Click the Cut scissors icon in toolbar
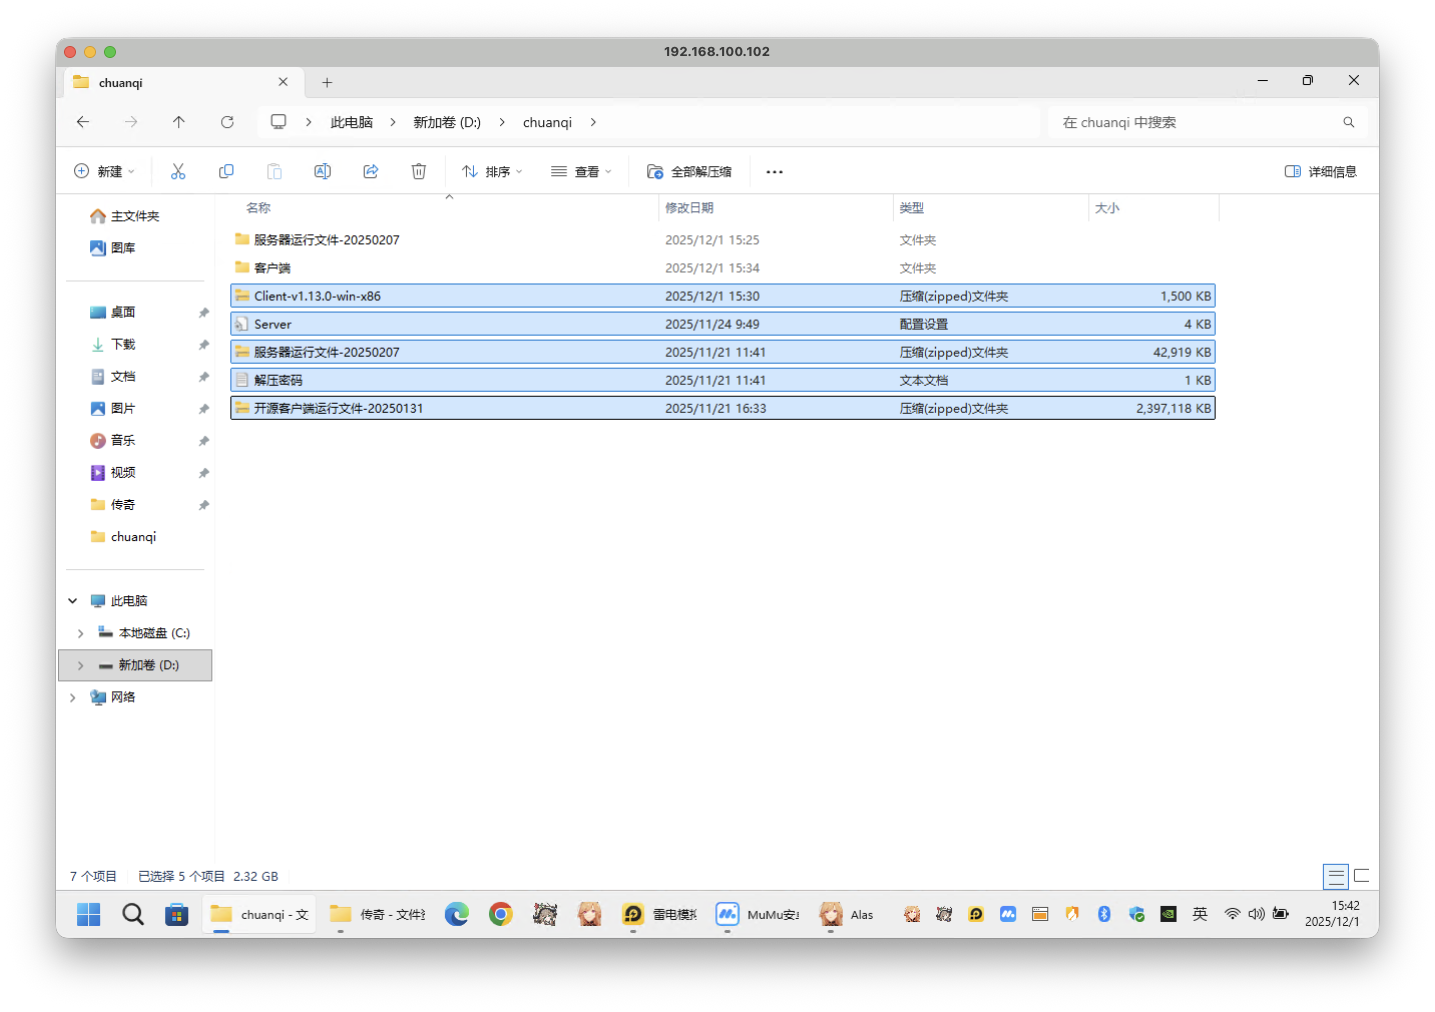This screenshot has width=1435, height=1012. pos(178,172)
